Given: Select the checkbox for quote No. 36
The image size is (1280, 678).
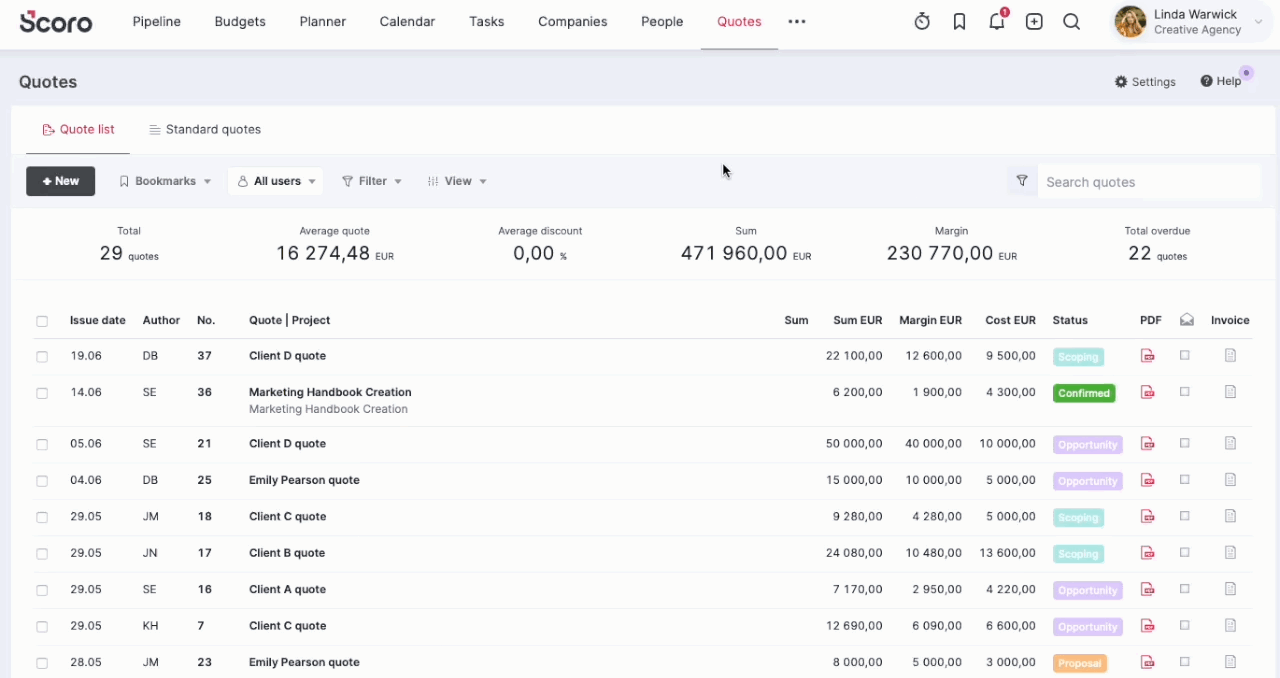Looking at the screenshot, I should pyautogui.click(x=42, y=393).
